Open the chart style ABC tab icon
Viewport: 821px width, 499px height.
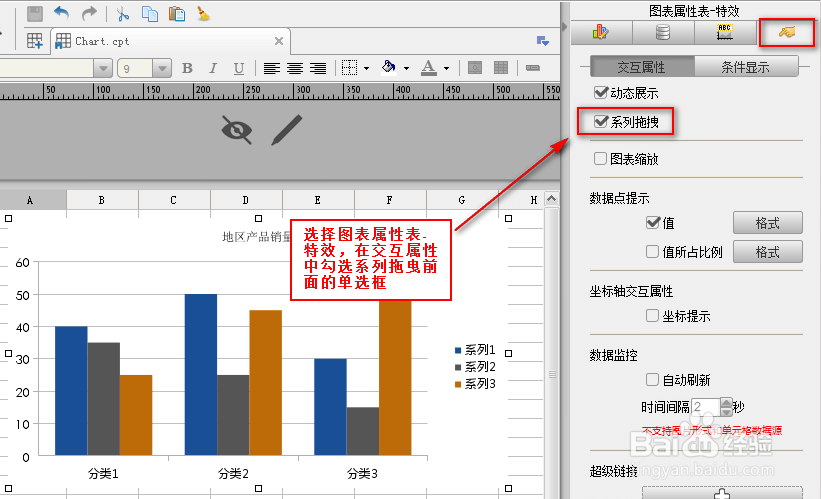[x=725, y=32]
